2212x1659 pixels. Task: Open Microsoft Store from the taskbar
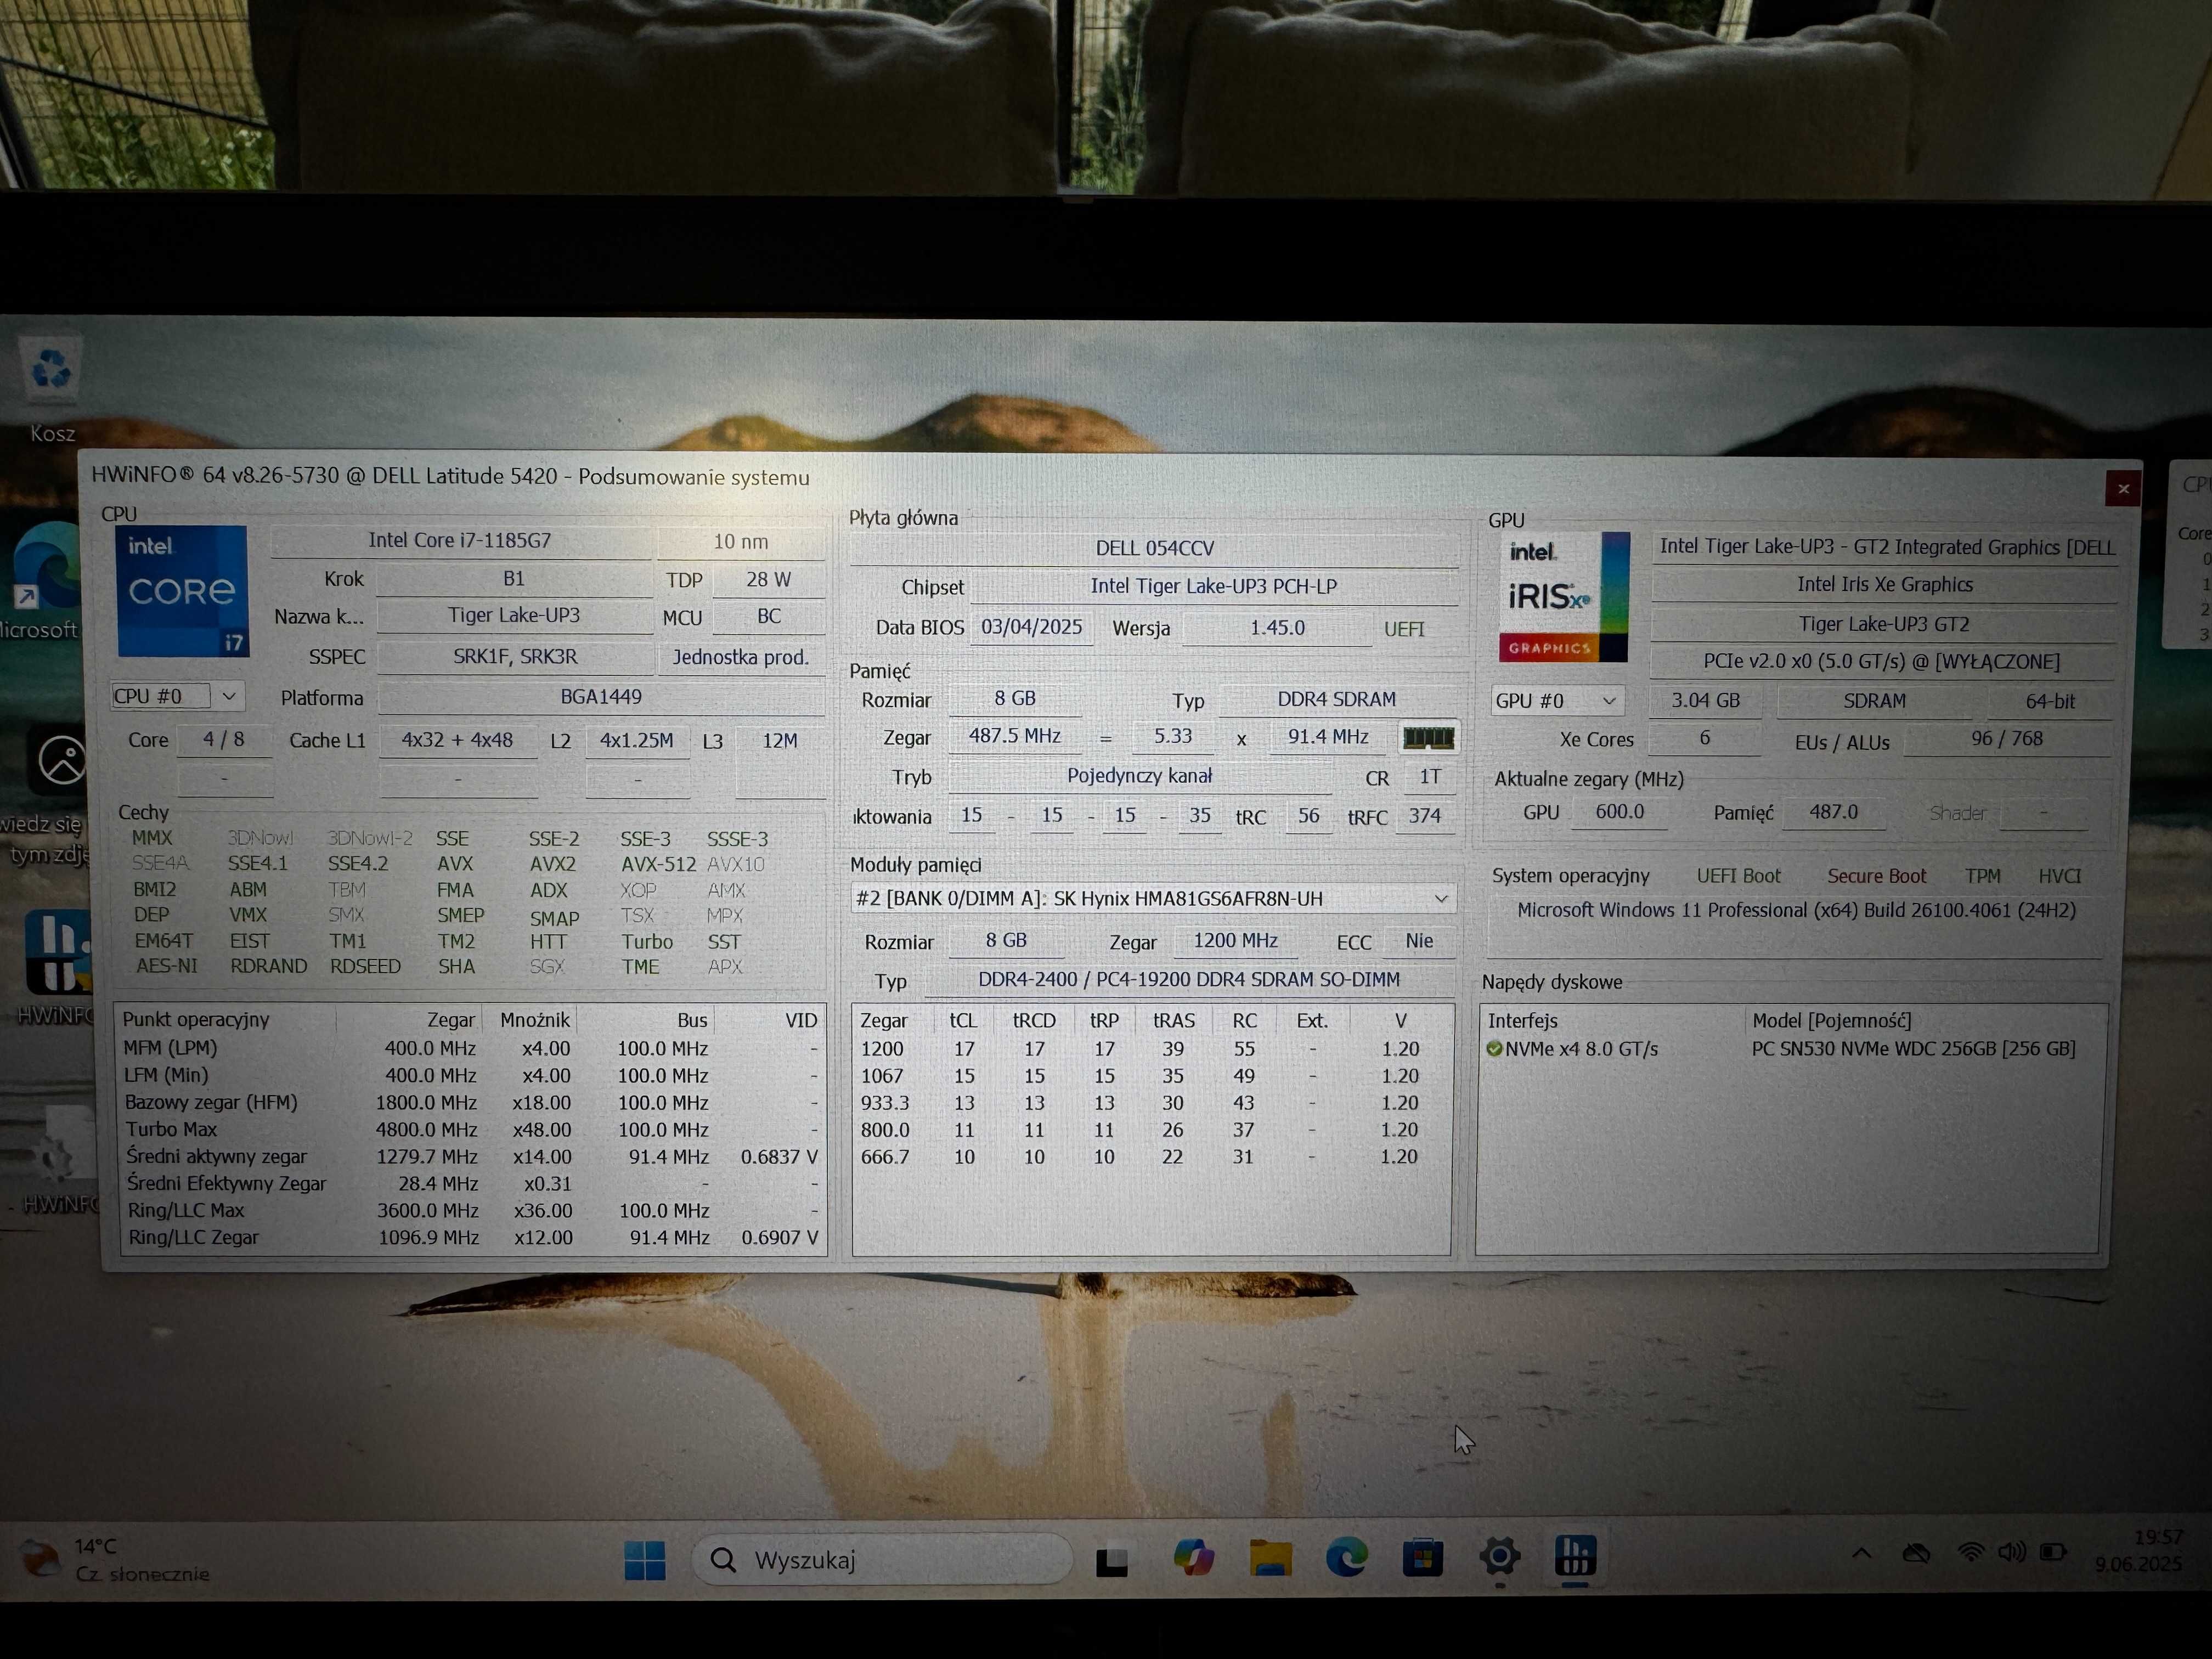[x=1422, y=1558]
